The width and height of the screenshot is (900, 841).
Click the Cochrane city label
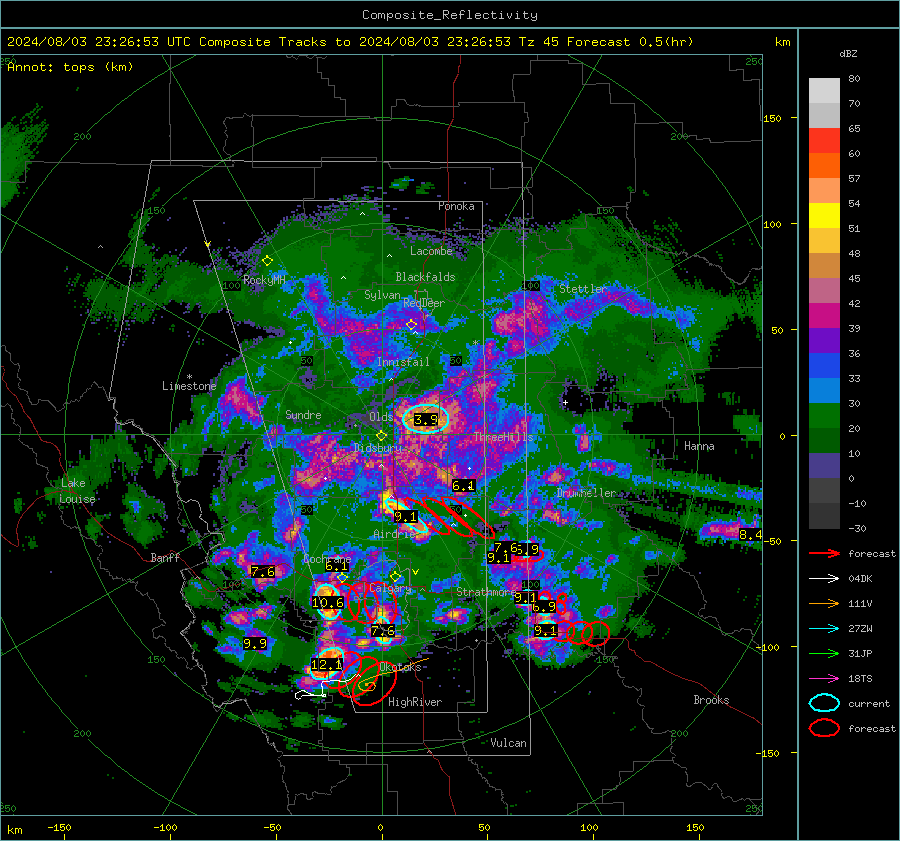pyautogui.click(x=327, y=559)
